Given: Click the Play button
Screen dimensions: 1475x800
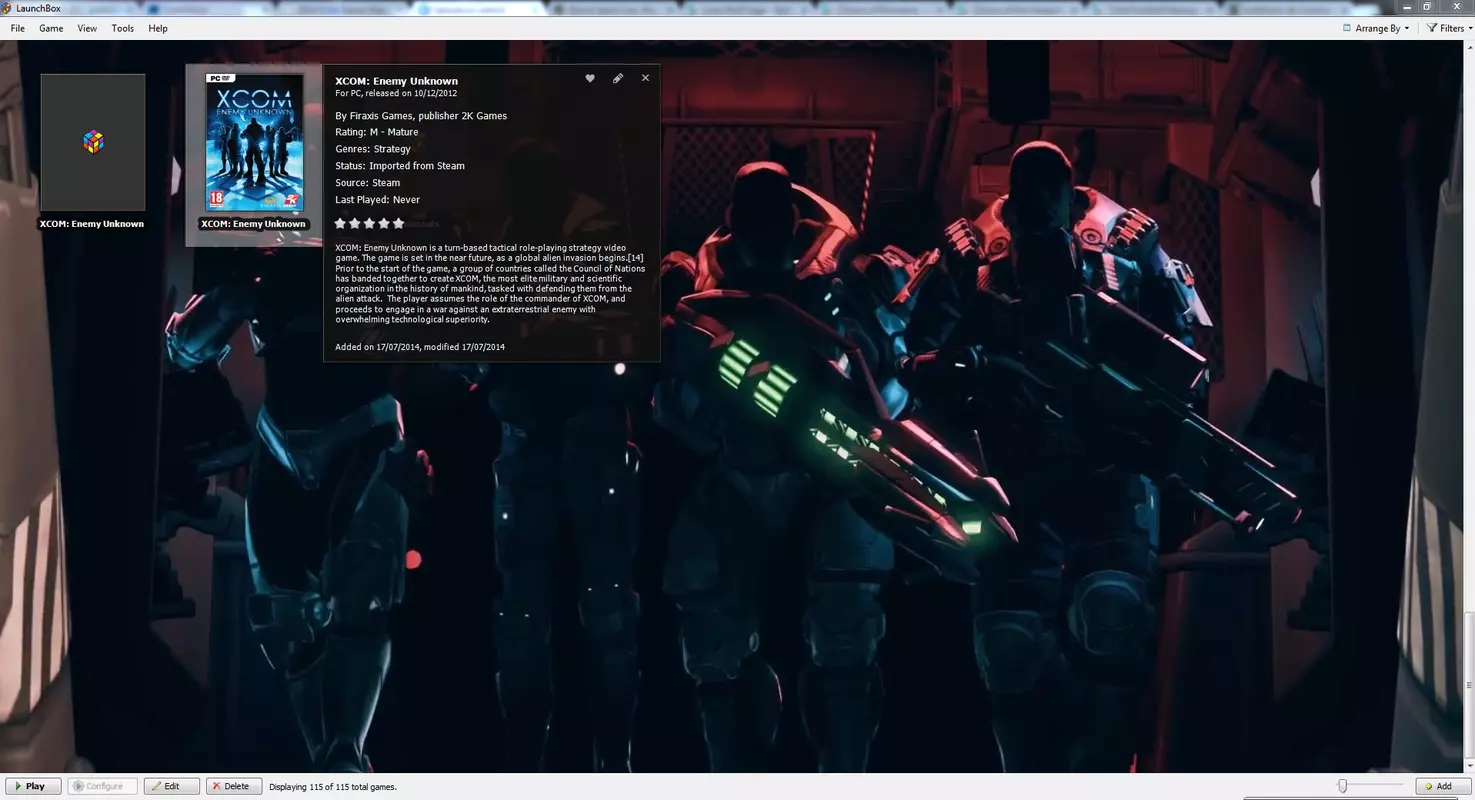Looking at the screenshot, I should tap(33, 786).
